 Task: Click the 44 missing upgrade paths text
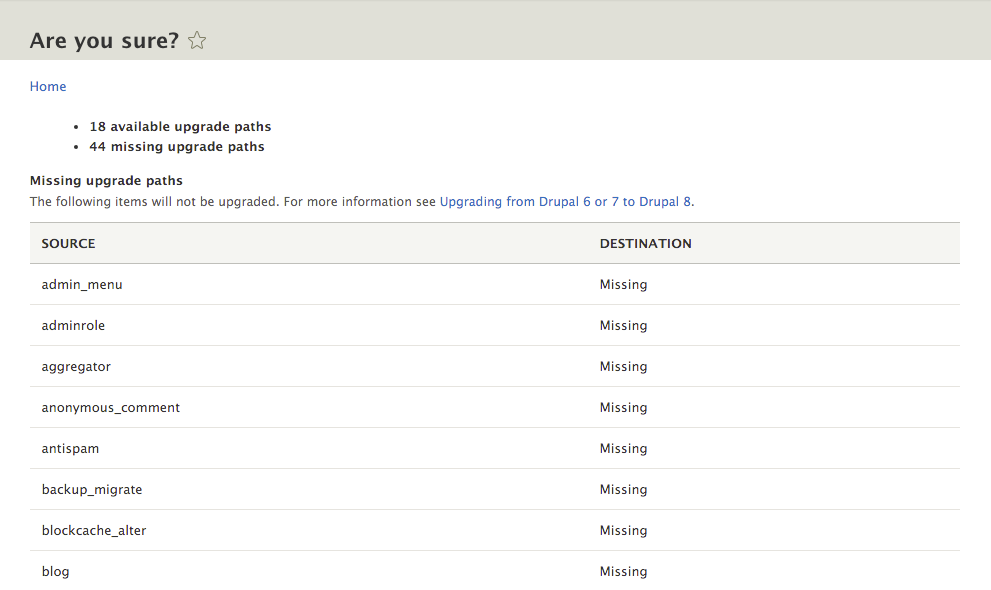point(177,147)
